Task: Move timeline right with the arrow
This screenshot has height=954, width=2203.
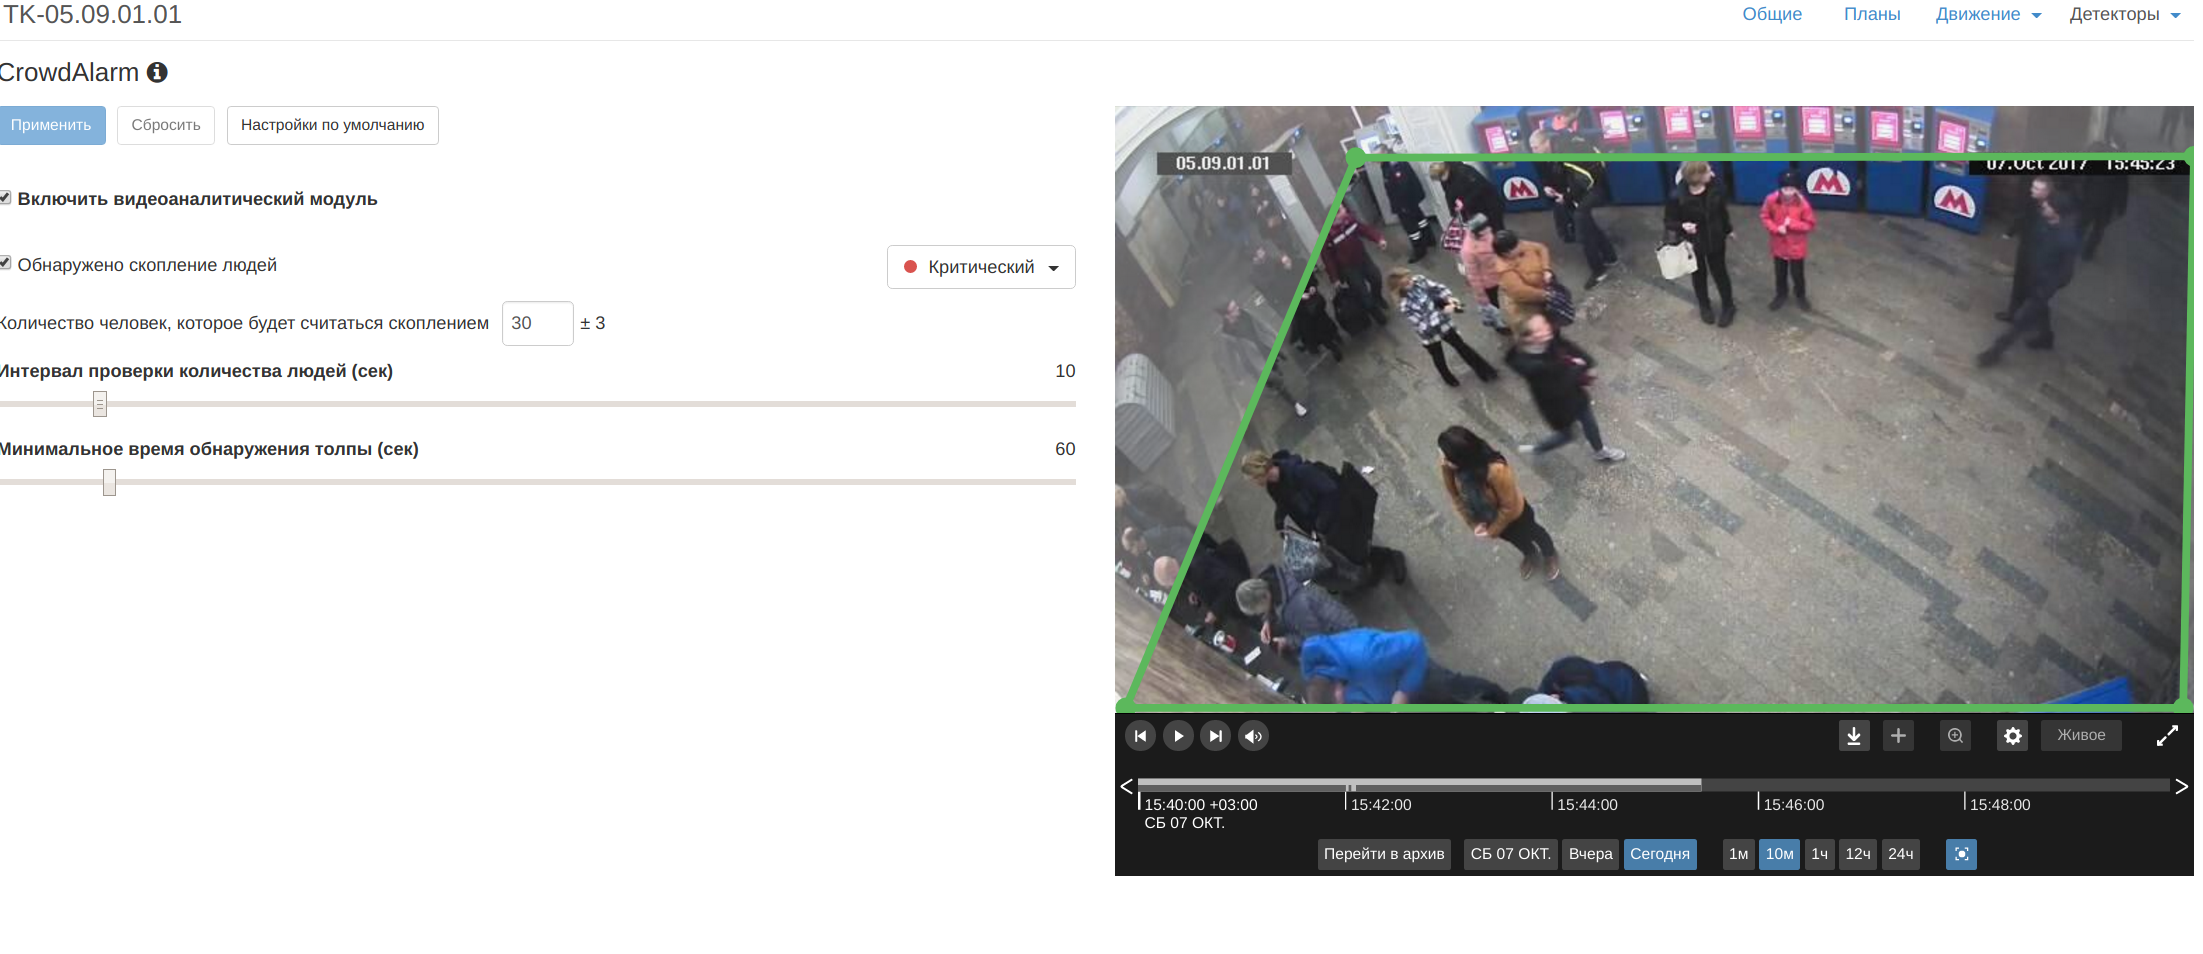Action: coord(2182,786)
